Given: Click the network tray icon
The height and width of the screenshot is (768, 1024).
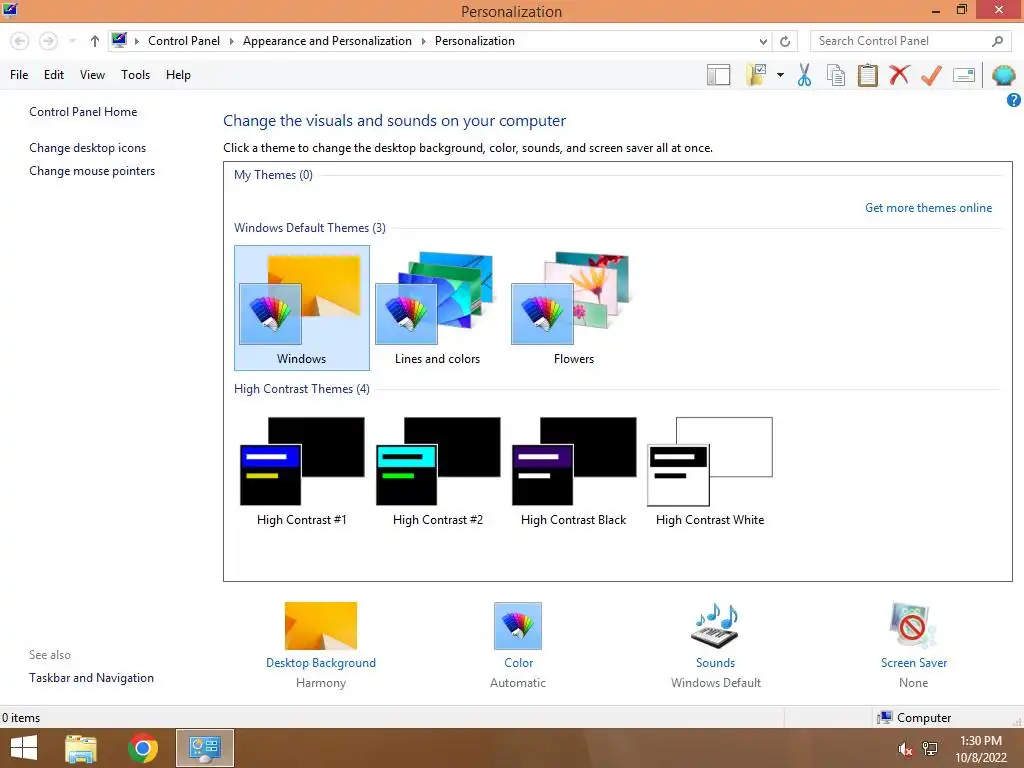Looking at the screenshot, I should [x=930, y=749].
